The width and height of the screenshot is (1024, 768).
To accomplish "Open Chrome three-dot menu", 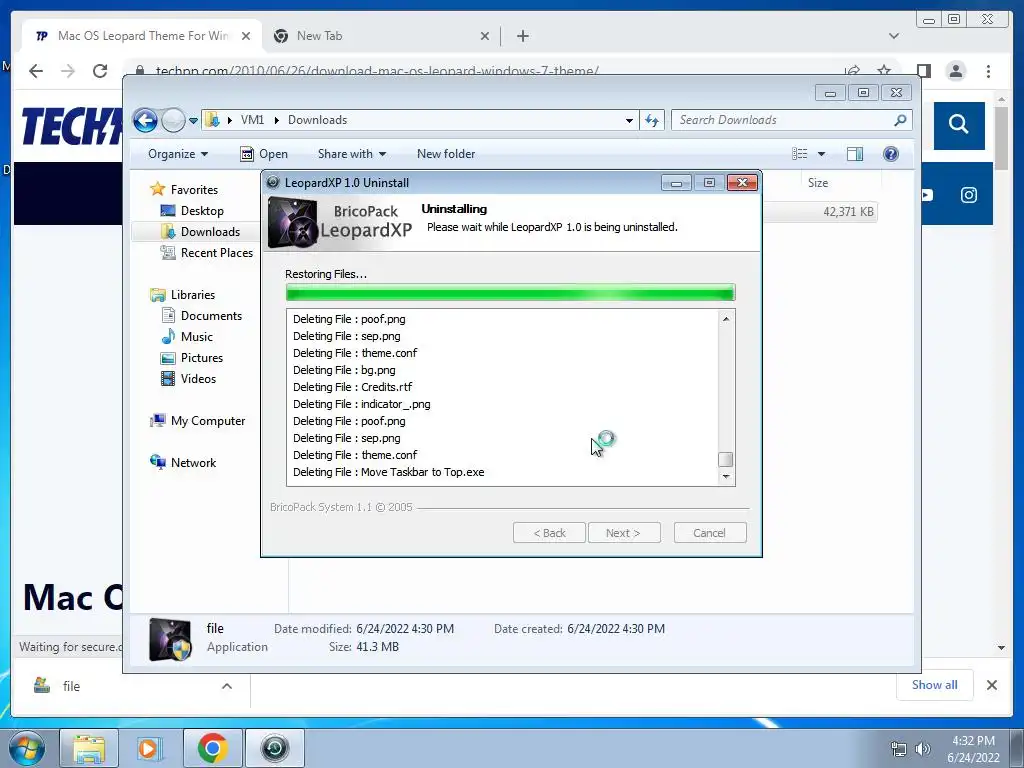I will [988, 71].
